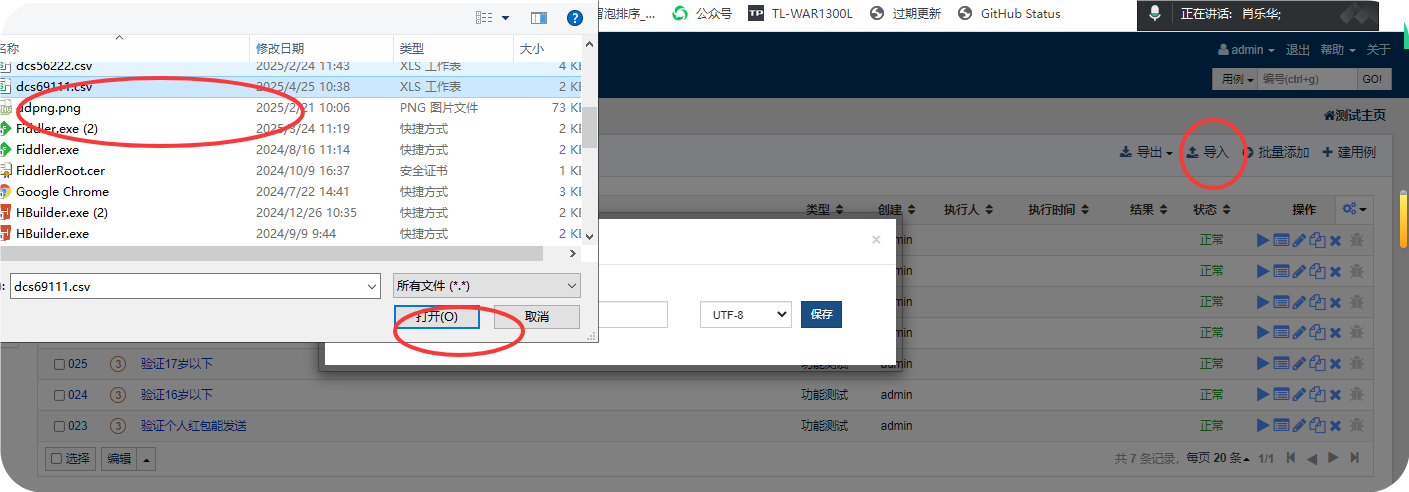Open the GitHub Status bookmark
Screen dimensions: 1409x492
[x=1009, y=13]
